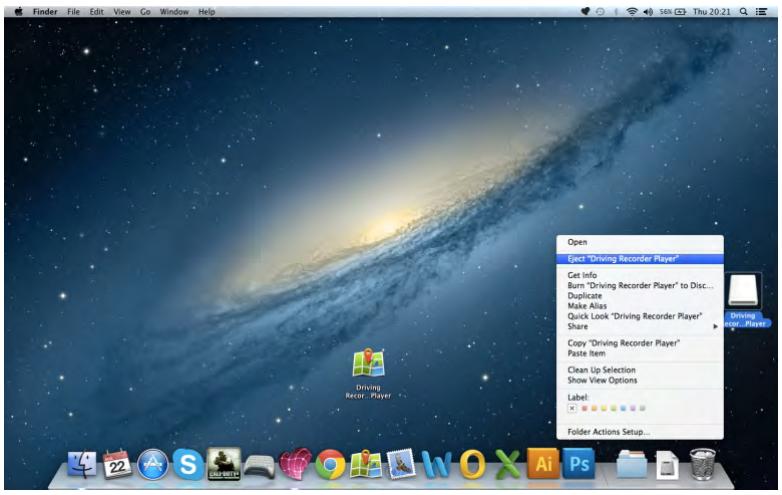Expand the Share submenu
The height and width of the screenshot is (495, 782).
640,327
